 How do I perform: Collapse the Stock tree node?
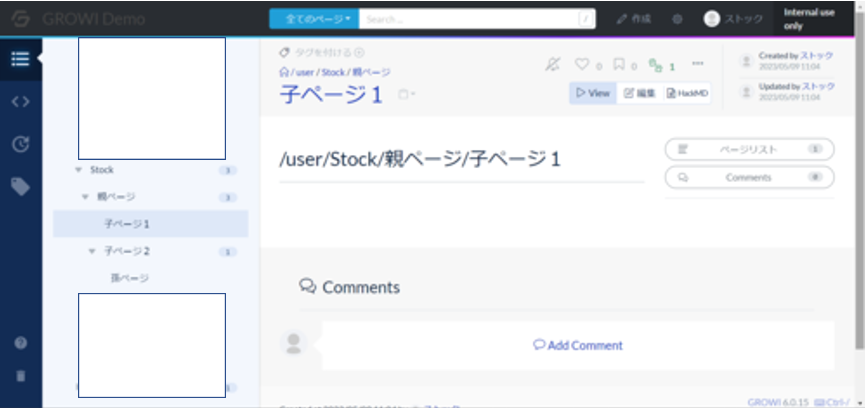(x=78, y=170)
